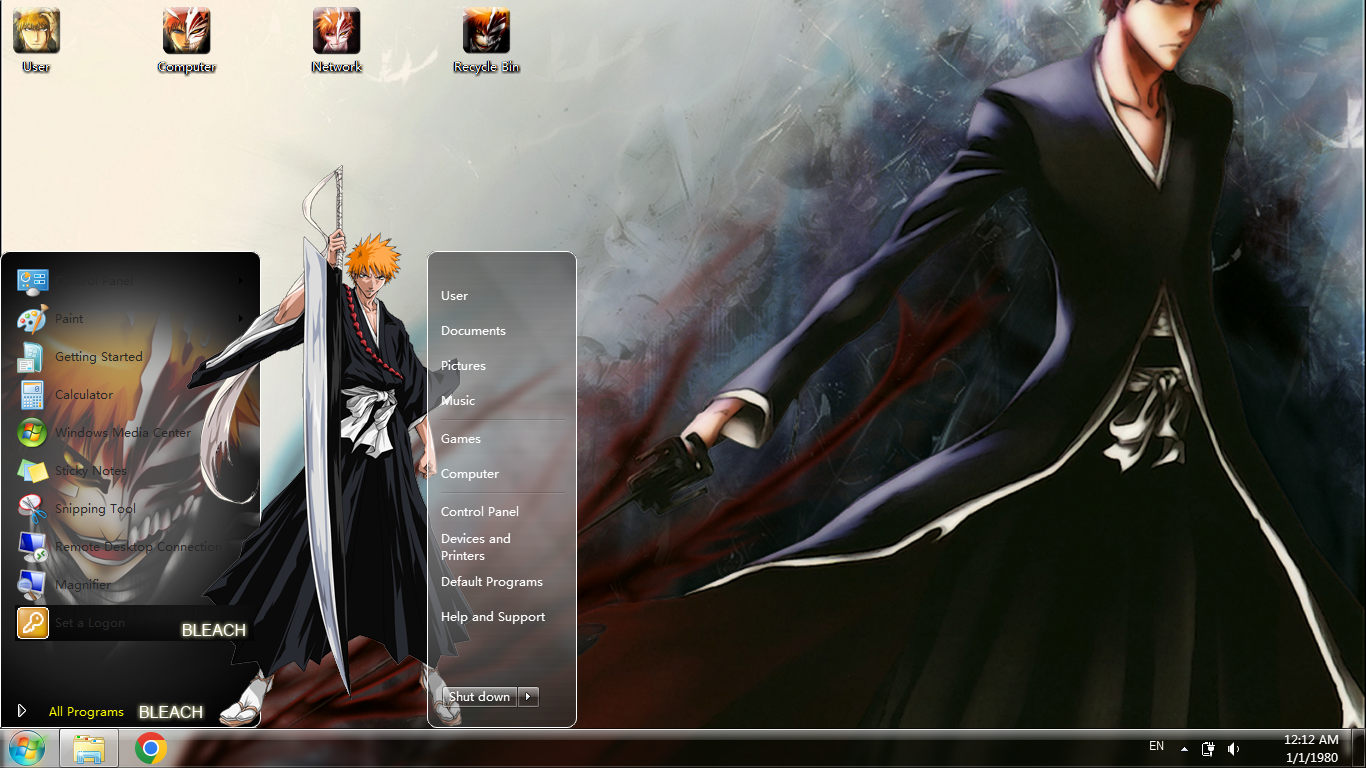This screenshot has height=768, width=1366.
Task: Open the User desktop icon
Action: point(36,40)
